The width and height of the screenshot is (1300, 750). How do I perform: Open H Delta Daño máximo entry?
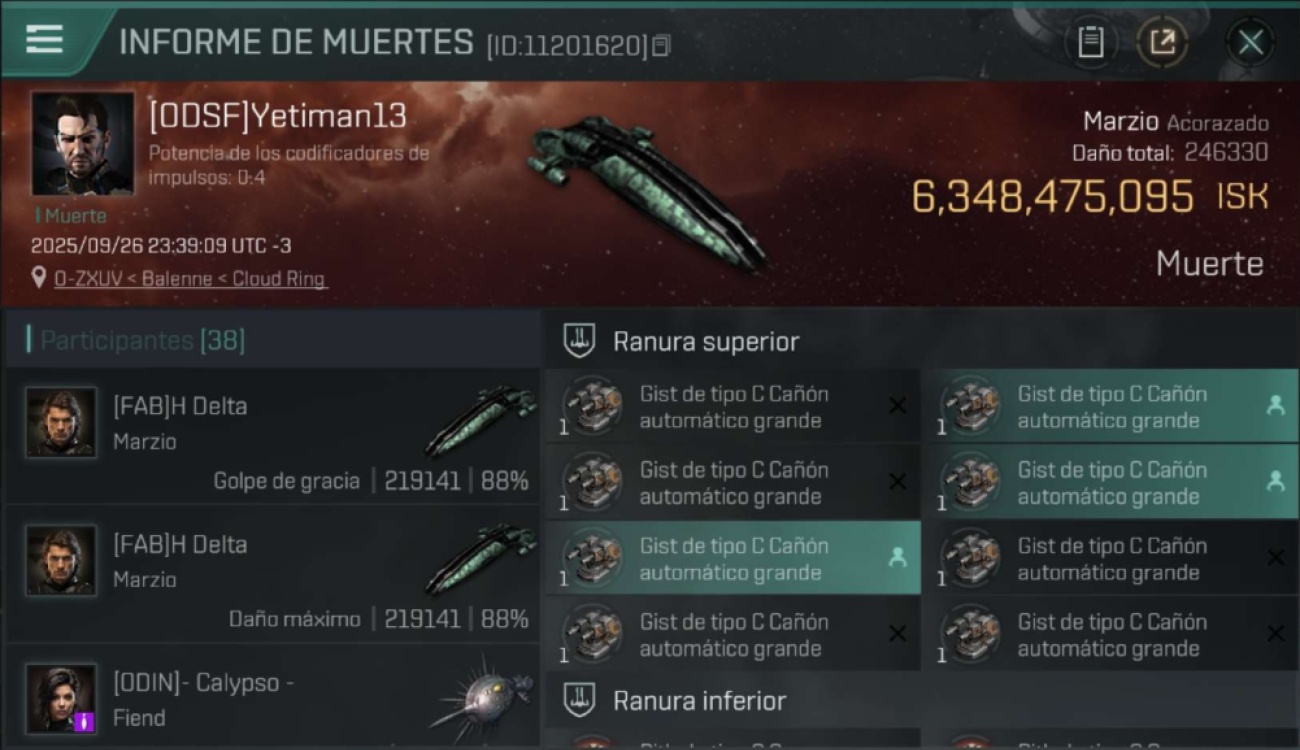[x=273, y=574]
